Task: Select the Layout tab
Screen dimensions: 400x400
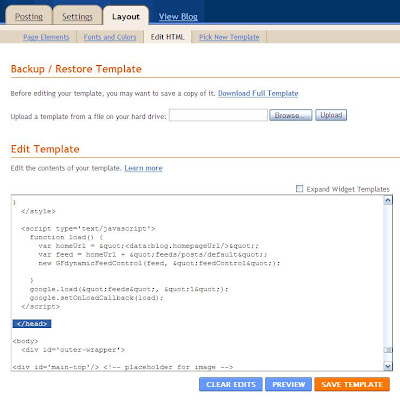Action: [x=126, y=17]
